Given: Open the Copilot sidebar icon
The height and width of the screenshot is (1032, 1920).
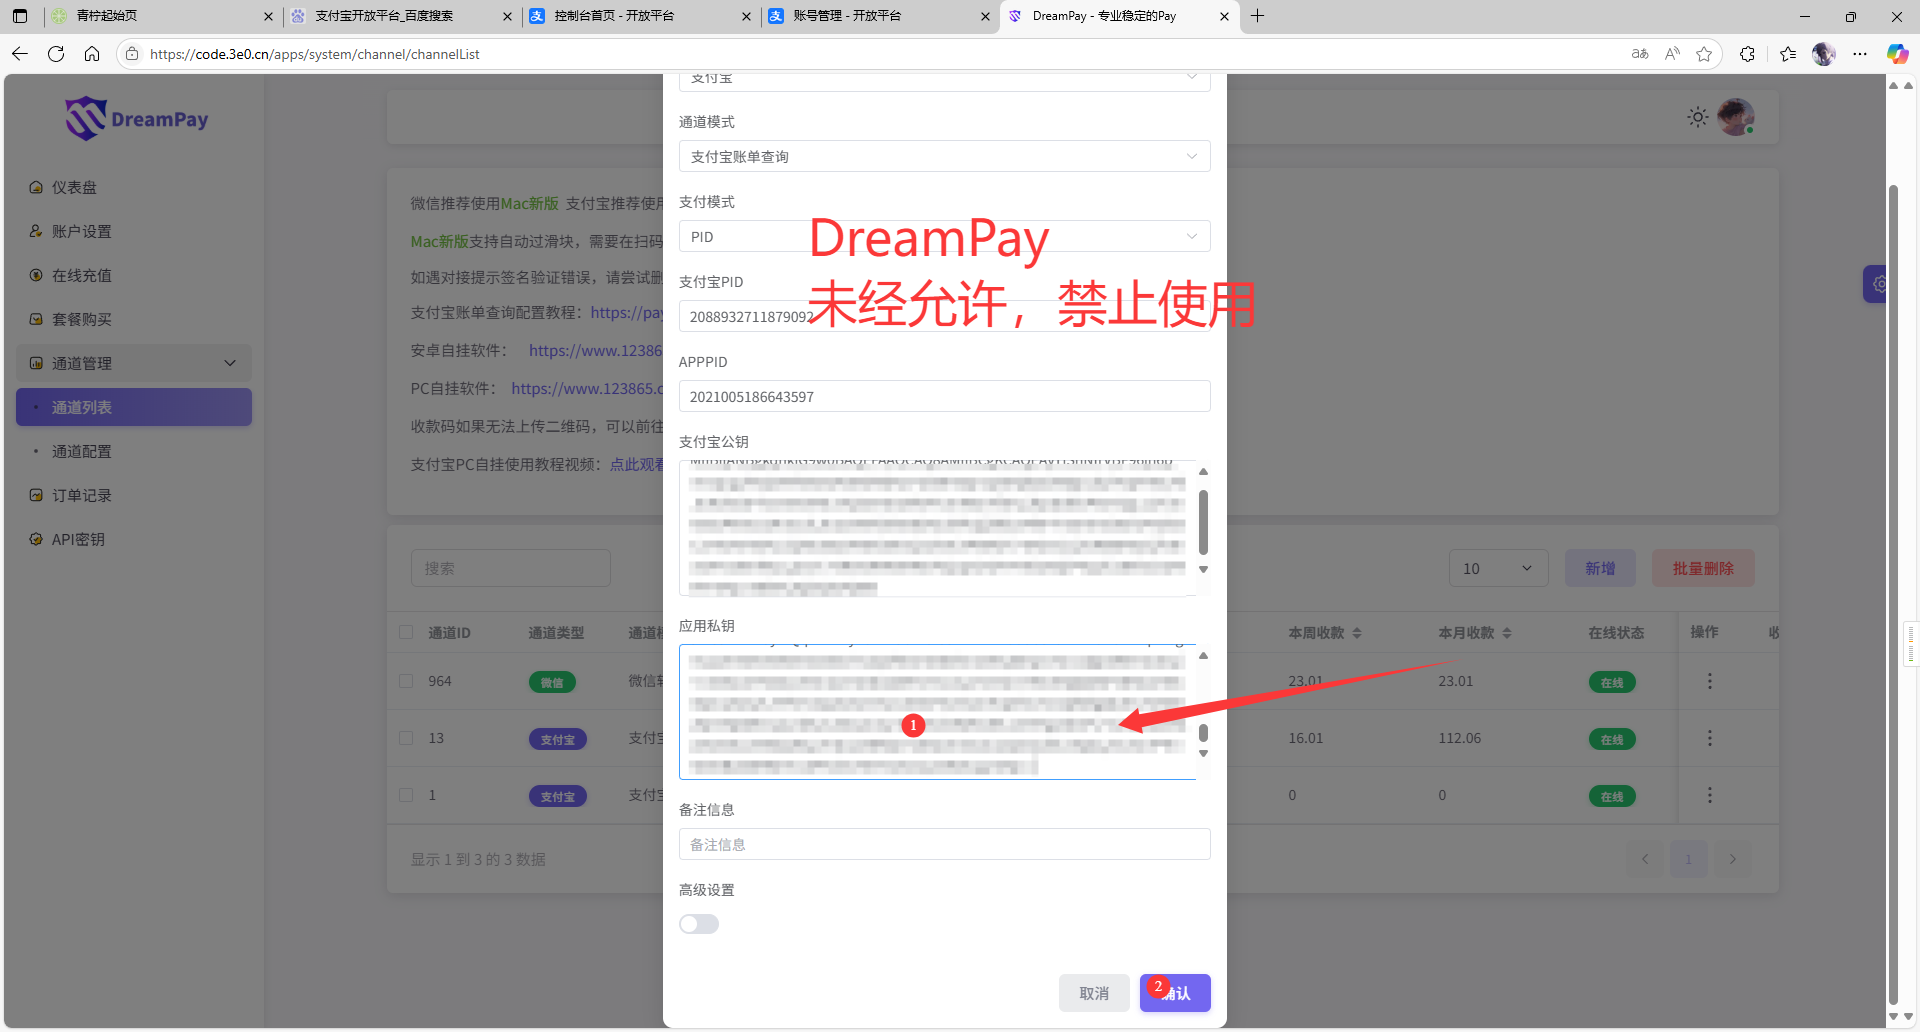Looking at the screenshot, I should (1896, 54).
